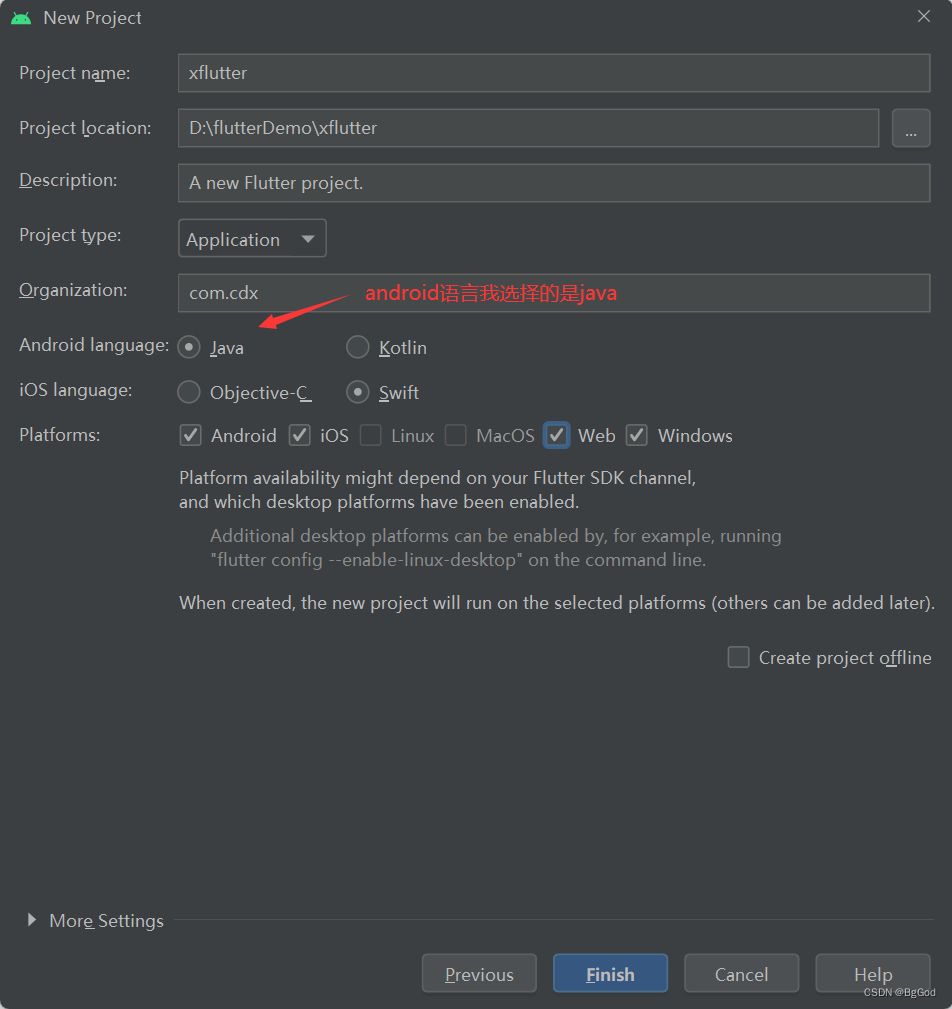Click the Previous button

click(x=480, y=974)
